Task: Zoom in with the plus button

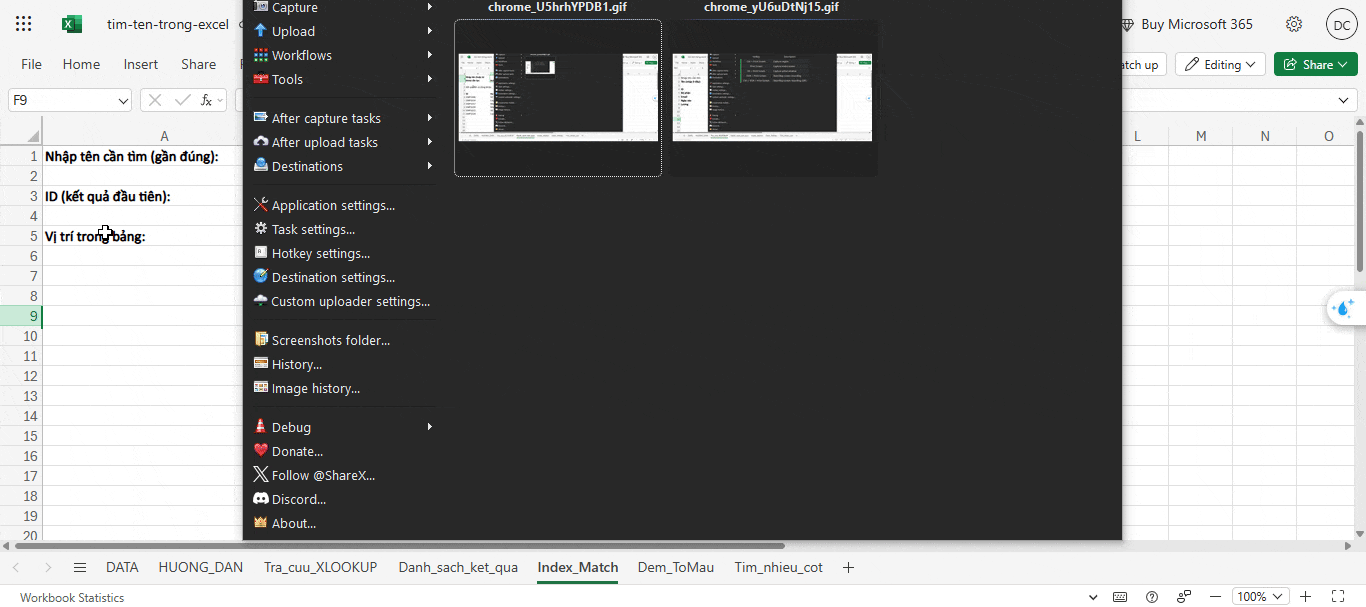Action: (x=1305, y=597)
